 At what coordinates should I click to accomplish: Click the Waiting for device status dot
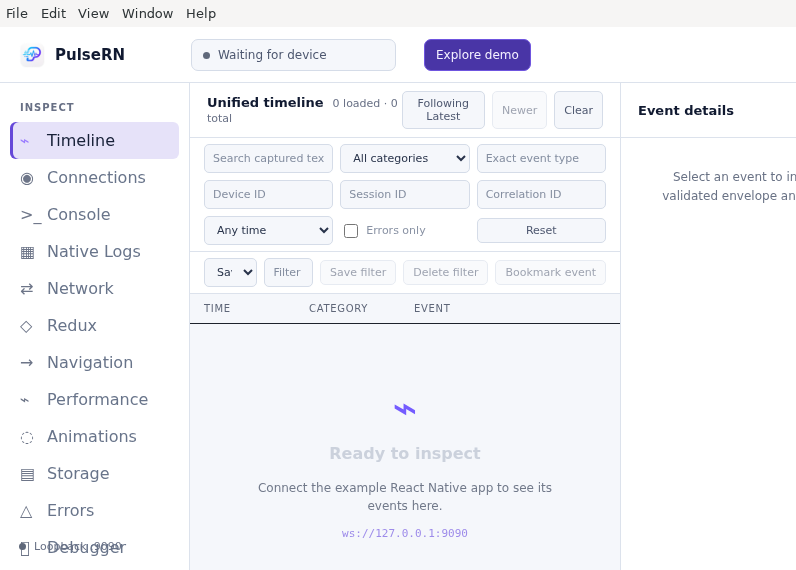point(207,55)
